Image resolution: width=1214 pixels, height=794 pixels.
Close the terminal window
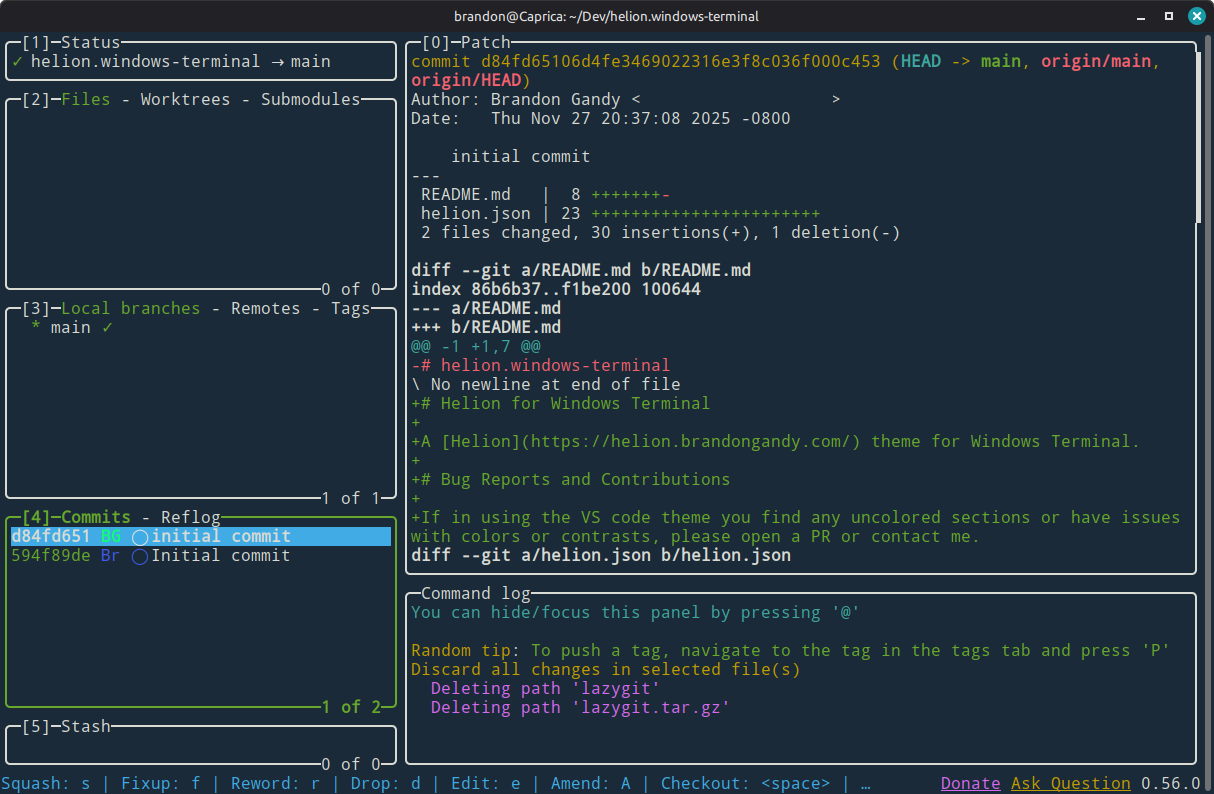(1195, 17)
